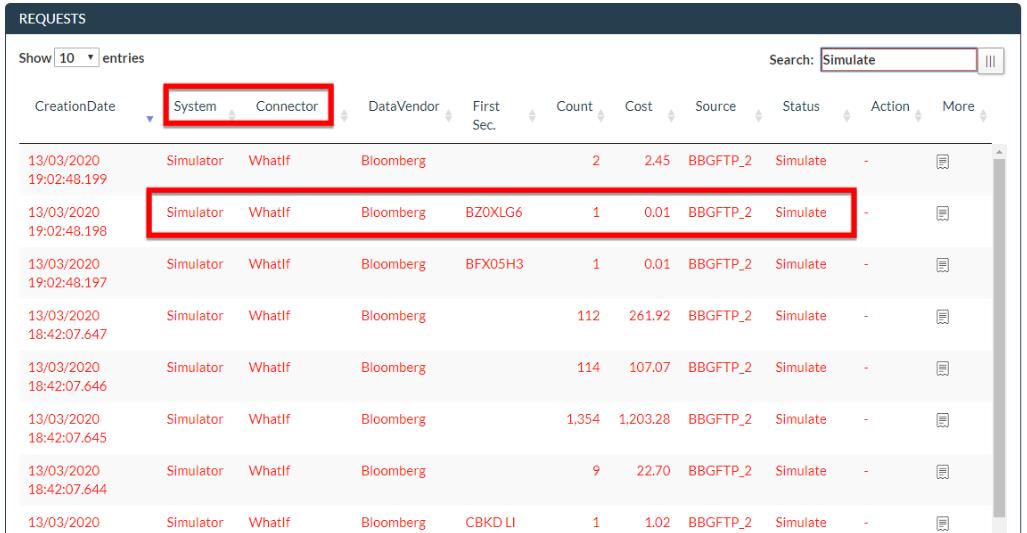This screenshot has height=533, width=1027.
Task: View details icon for 18:42:07.646 row
Action: coord(942,369)
